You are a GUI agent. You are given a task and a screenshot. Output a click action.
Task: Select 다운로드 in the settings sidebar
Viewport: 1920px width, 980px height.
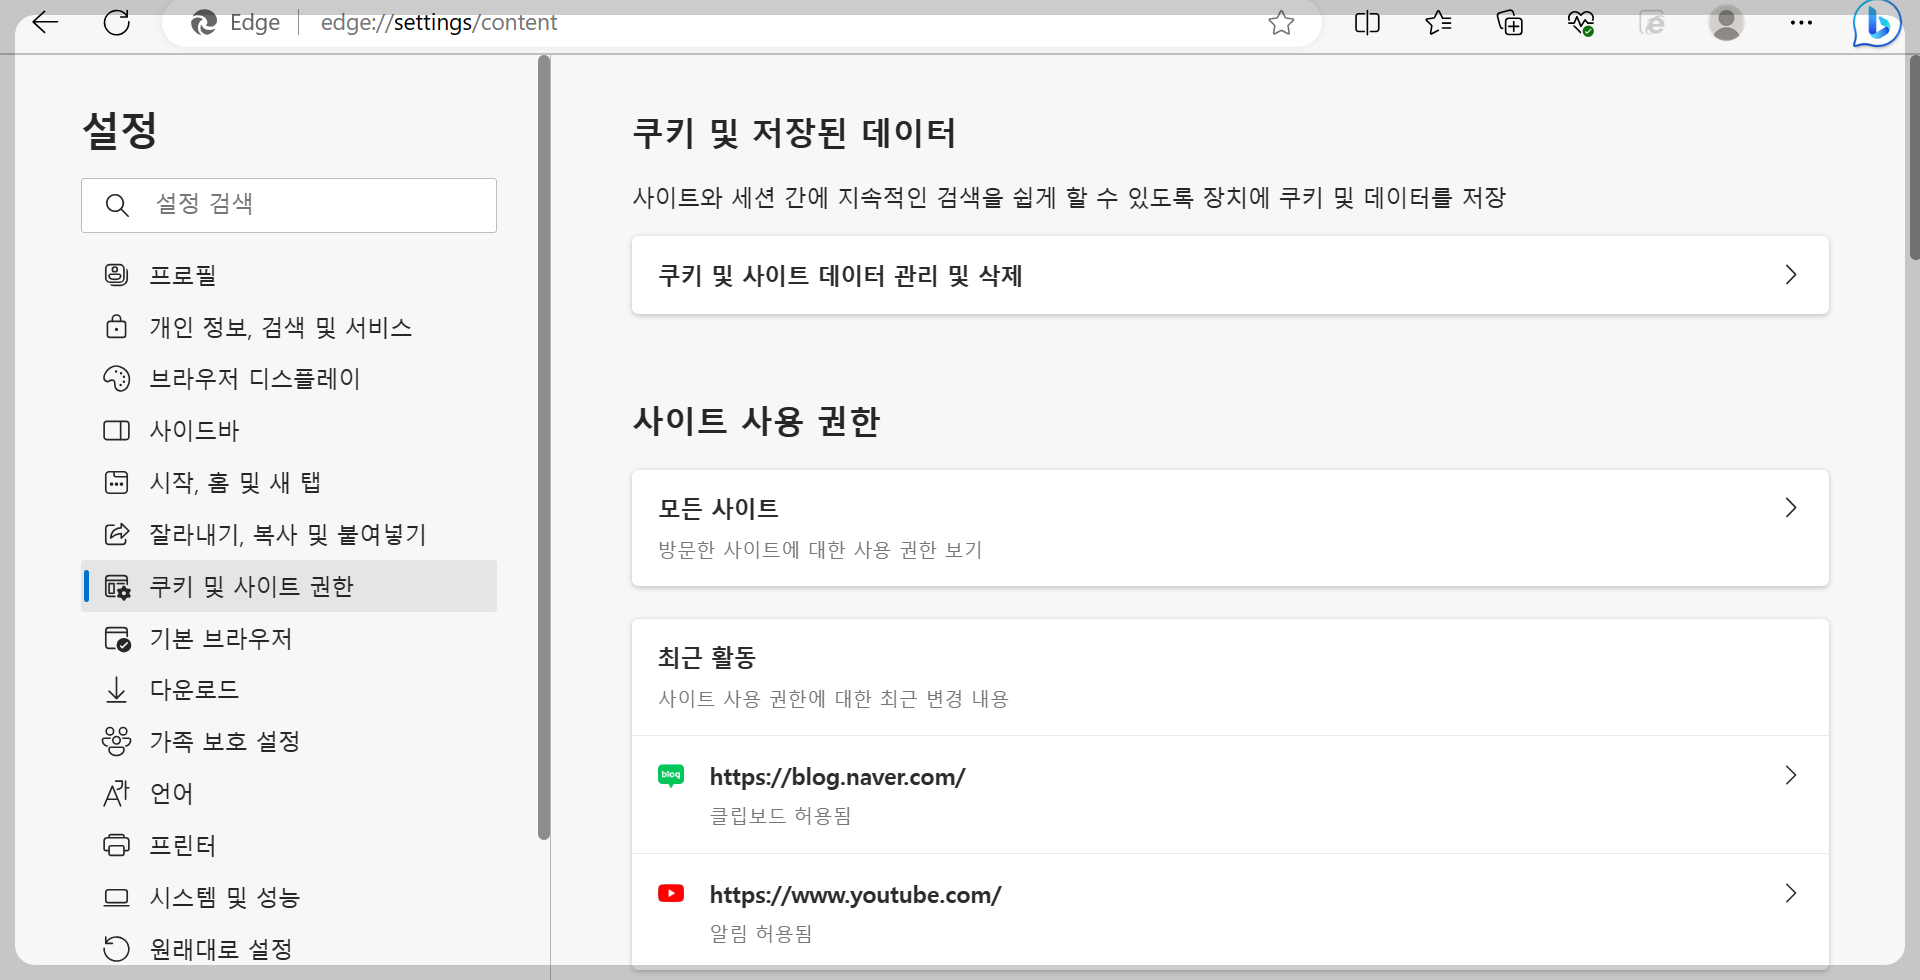(195, 689)
